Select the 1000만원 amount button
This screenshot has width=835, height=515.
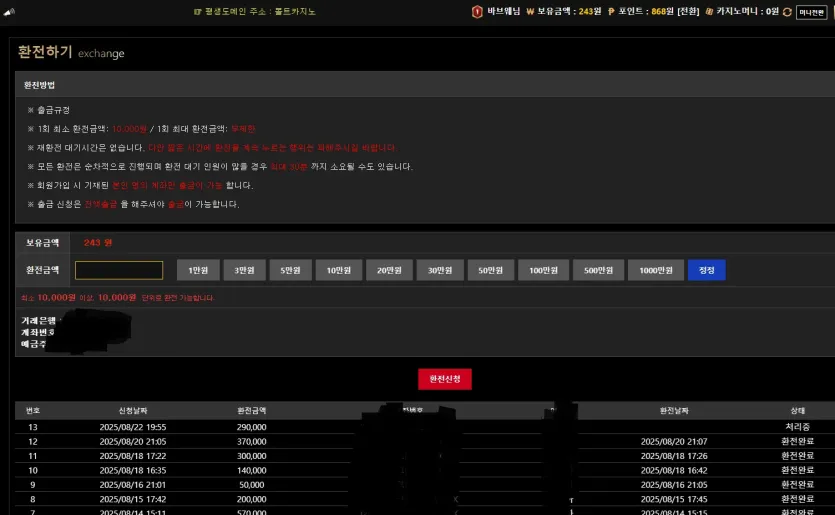656,270
